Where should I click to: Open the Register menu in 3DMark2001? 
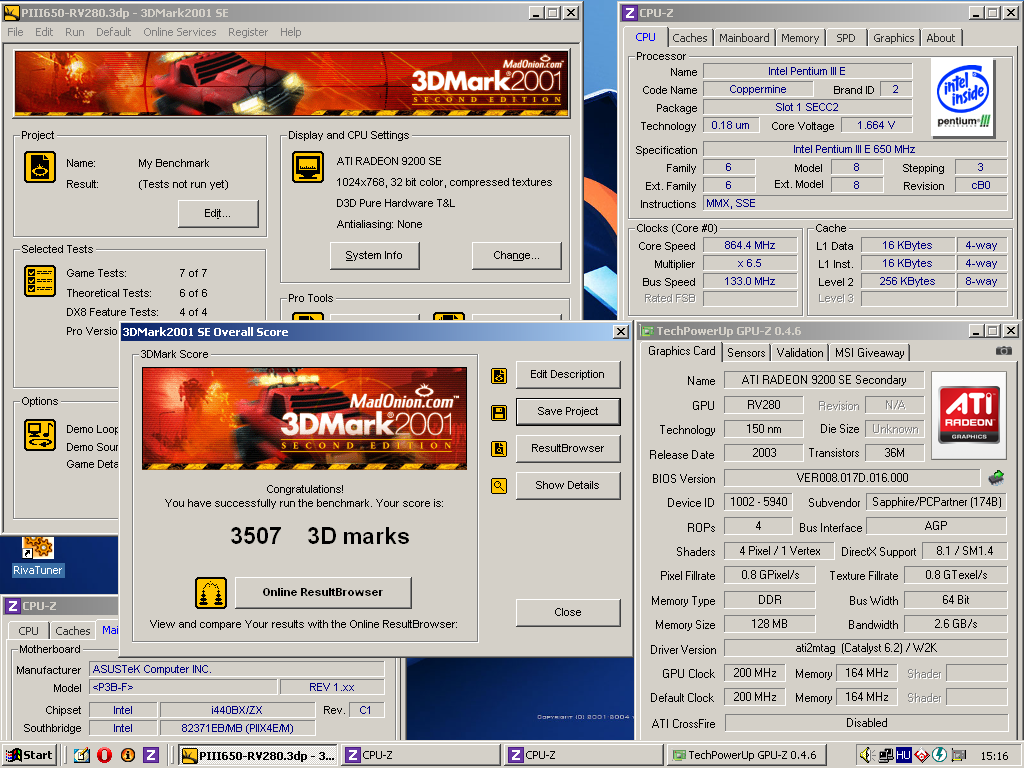pyautogui.click(x=248, y=32)
